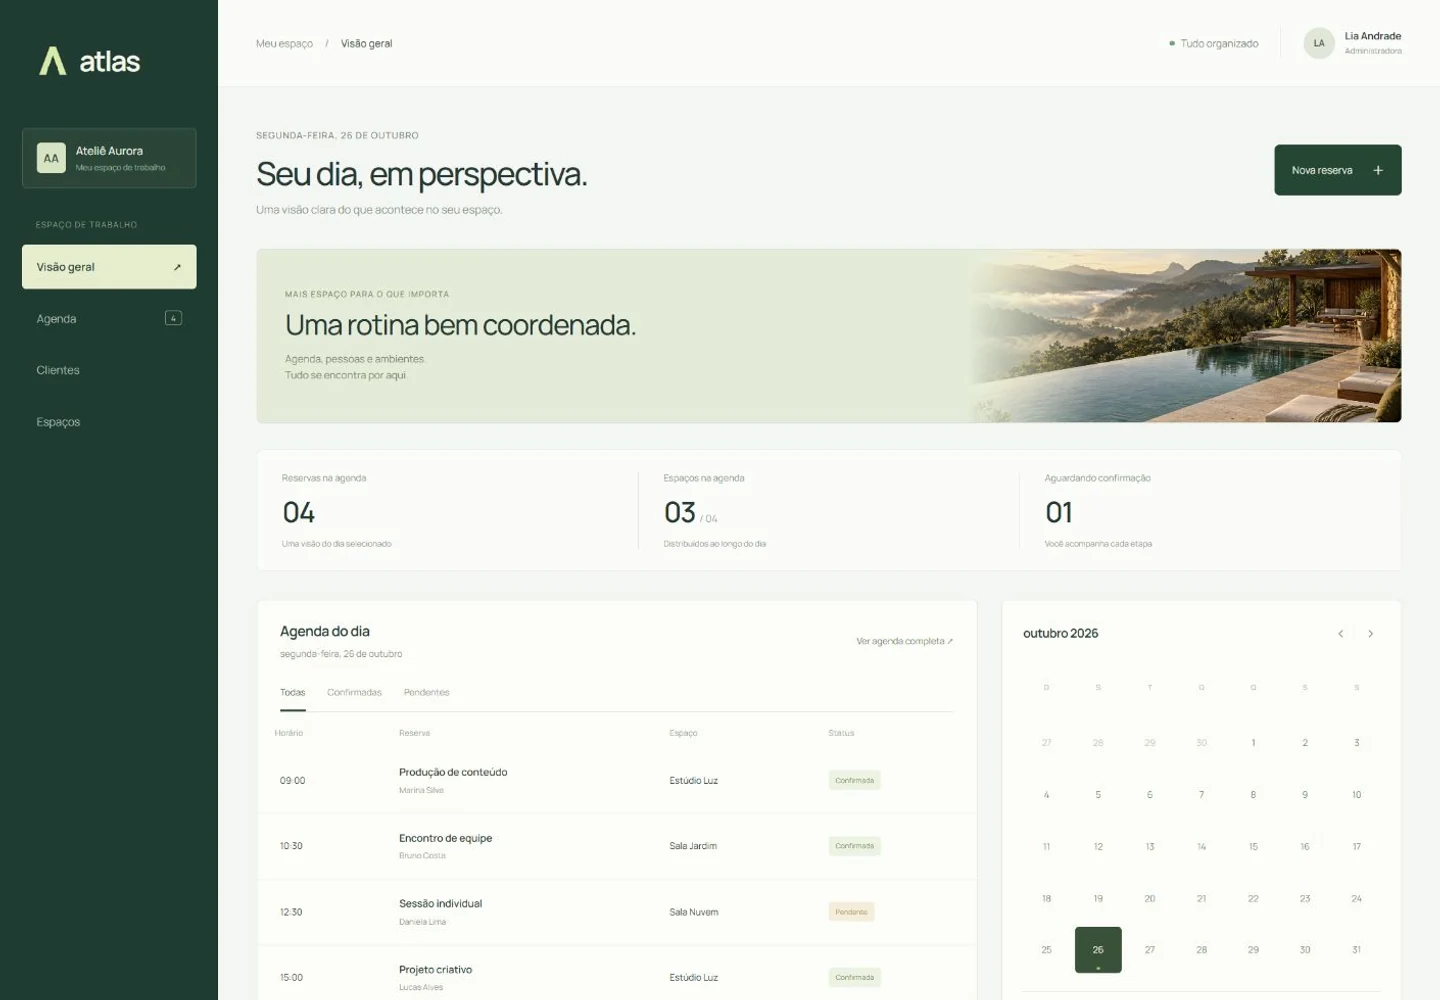Viewport: 1440px width, 1000px height.
Task: Click Sala Nuvem space cell
Action: click(694, 912)
